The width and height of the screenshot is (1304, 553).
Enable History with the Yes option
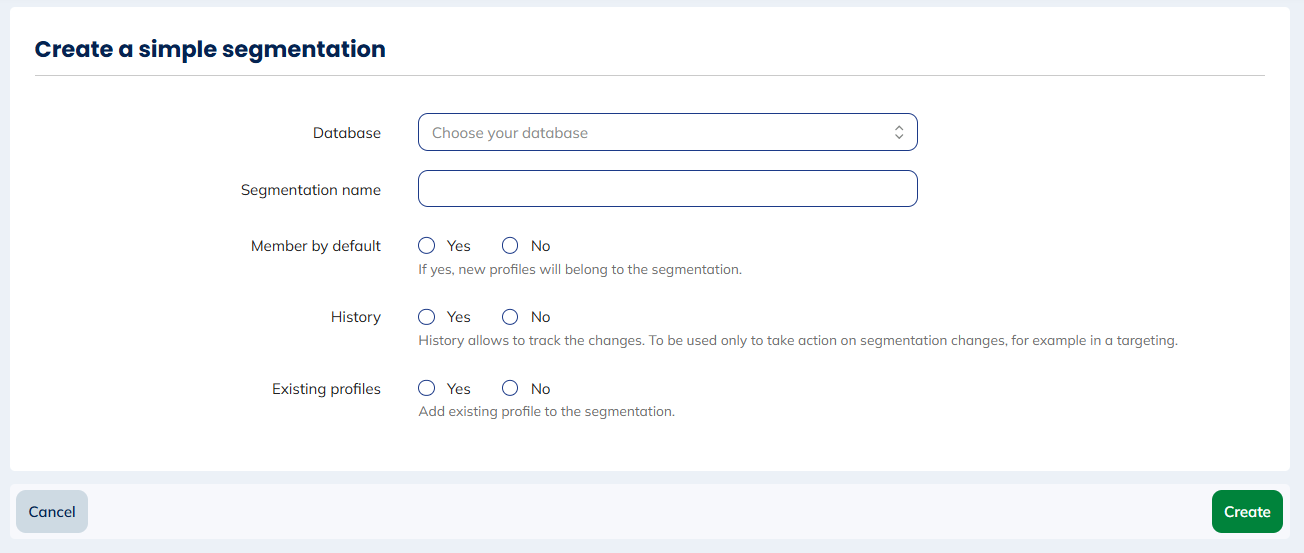(427, 317)
